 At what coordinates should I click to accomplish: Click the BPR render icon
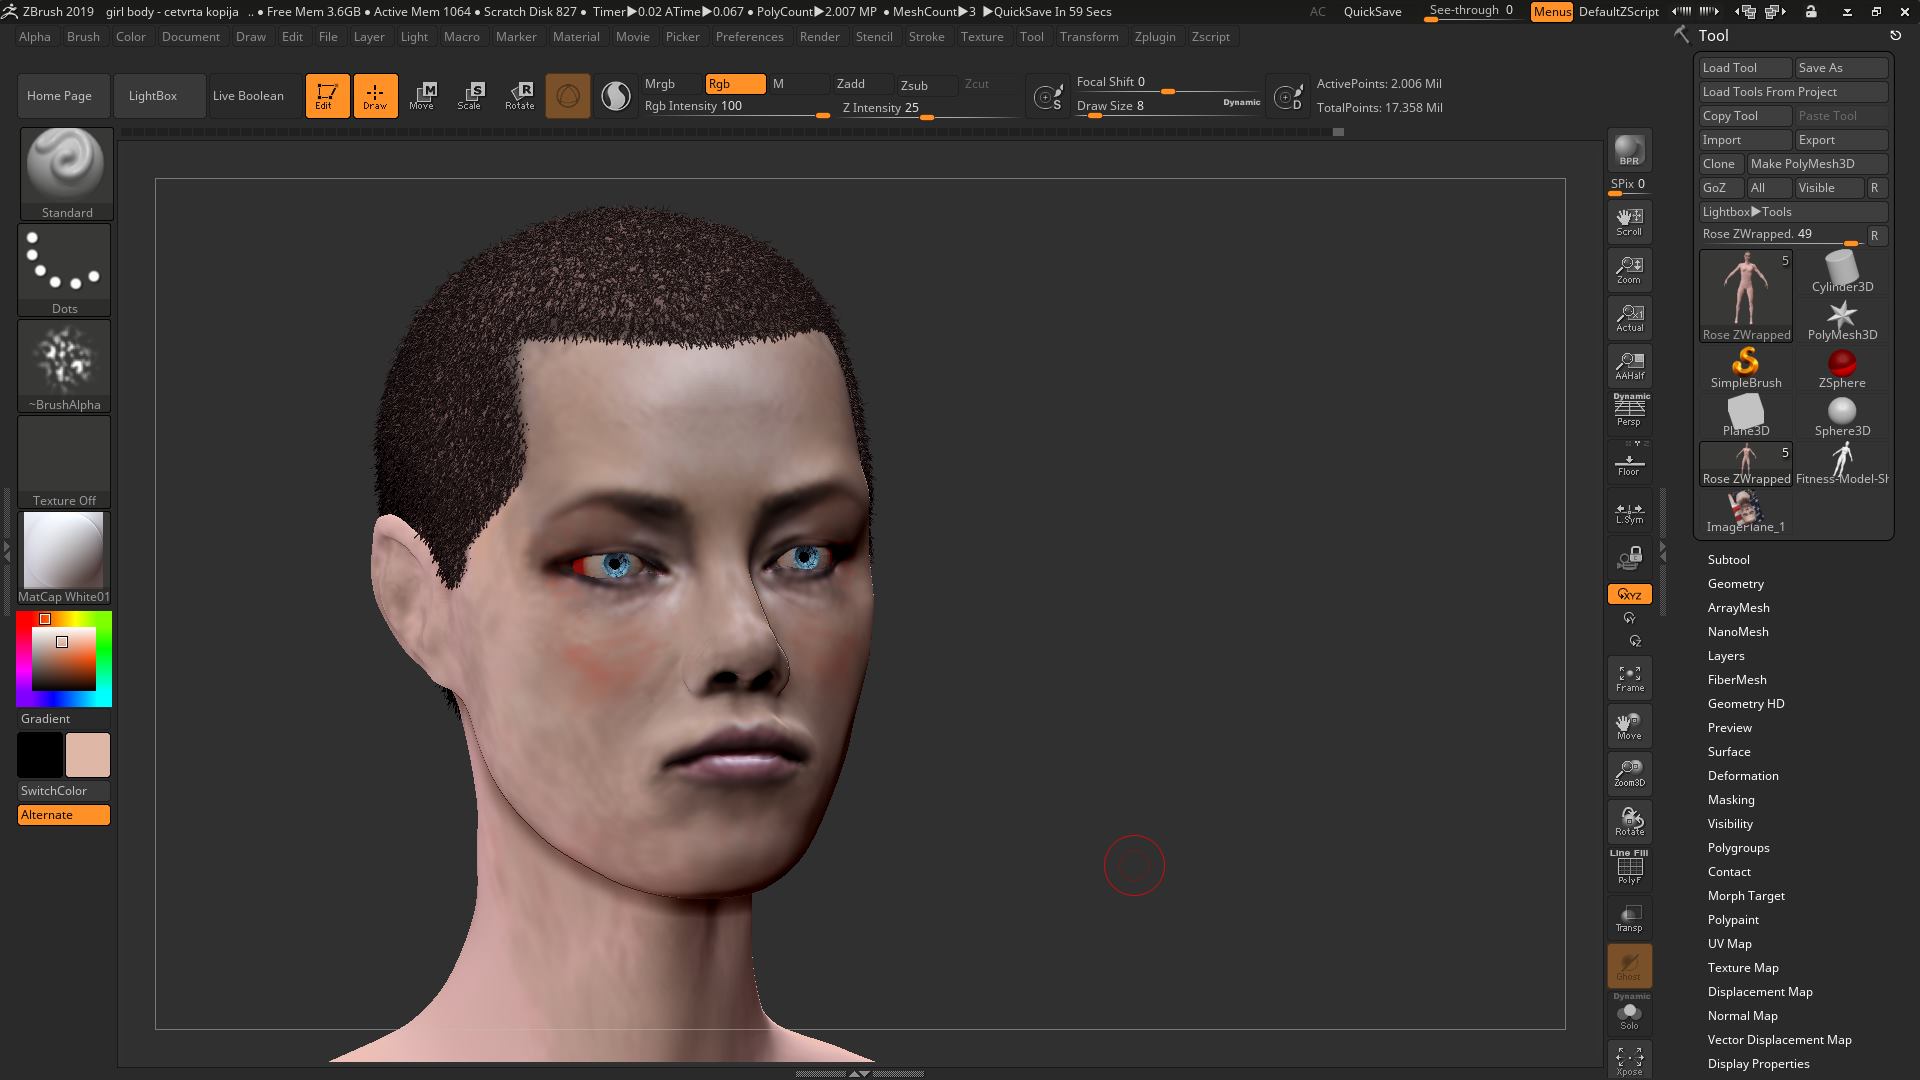coord(1629,150)
